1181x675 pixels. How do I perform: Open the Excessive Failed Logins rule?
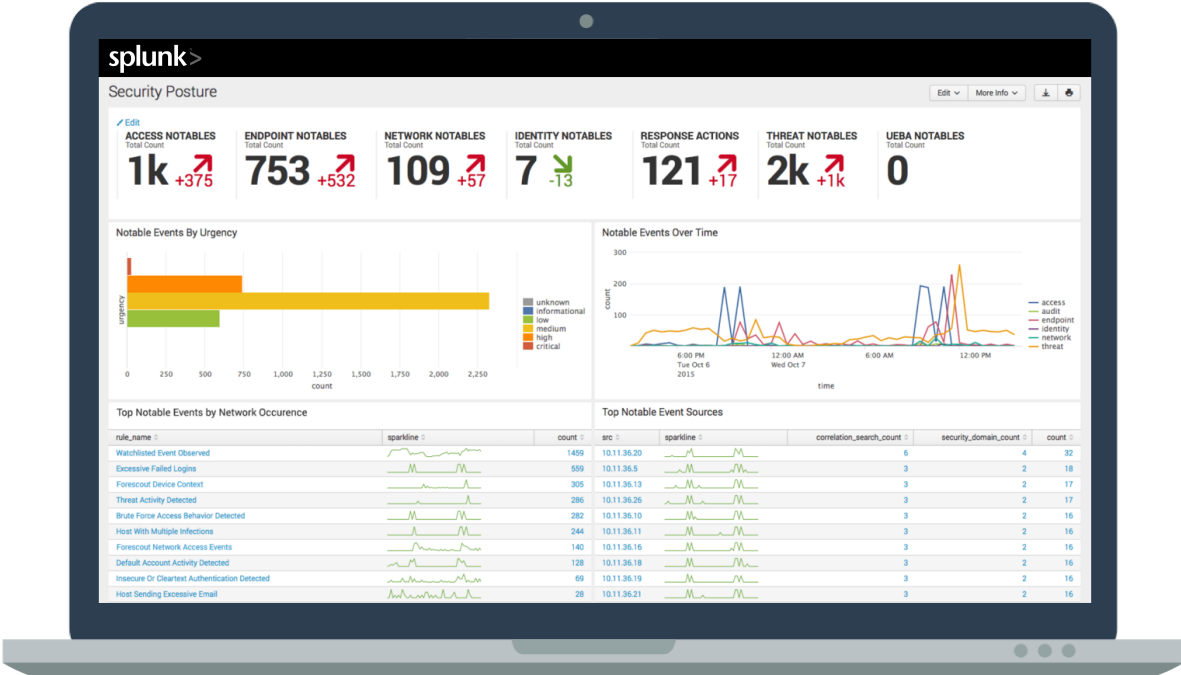point(156,469)
